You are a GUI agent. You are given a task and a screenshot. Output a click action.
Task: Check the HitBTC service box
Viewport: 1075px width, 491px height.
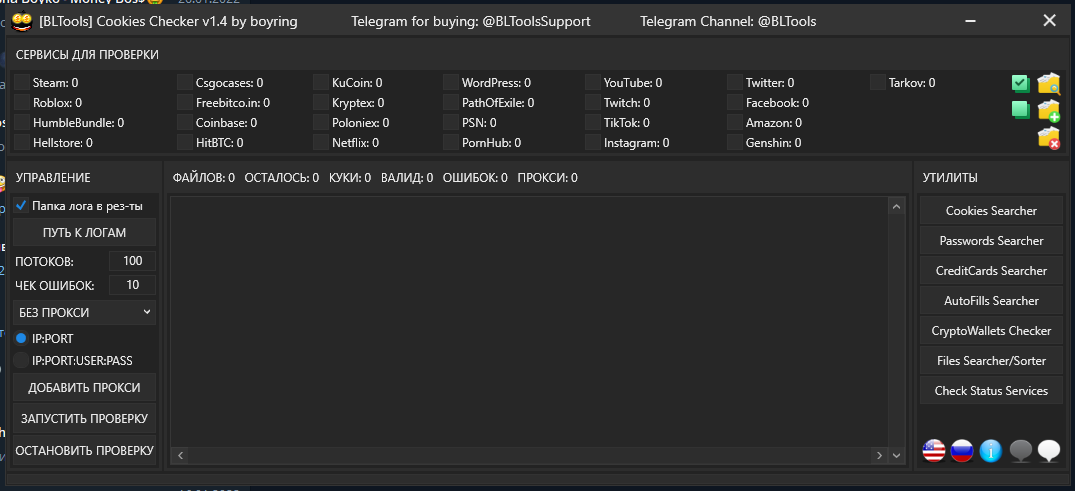(184, 143)
